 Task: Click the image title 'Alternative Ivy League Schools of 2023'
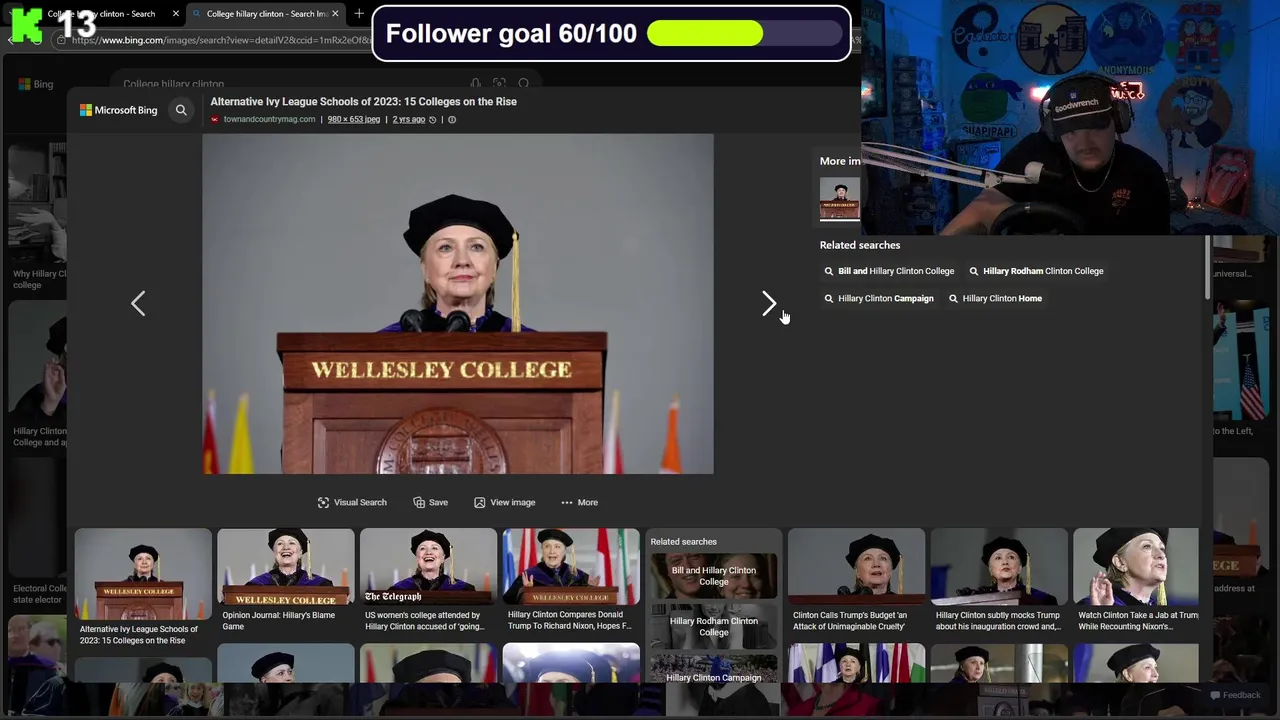363,101
